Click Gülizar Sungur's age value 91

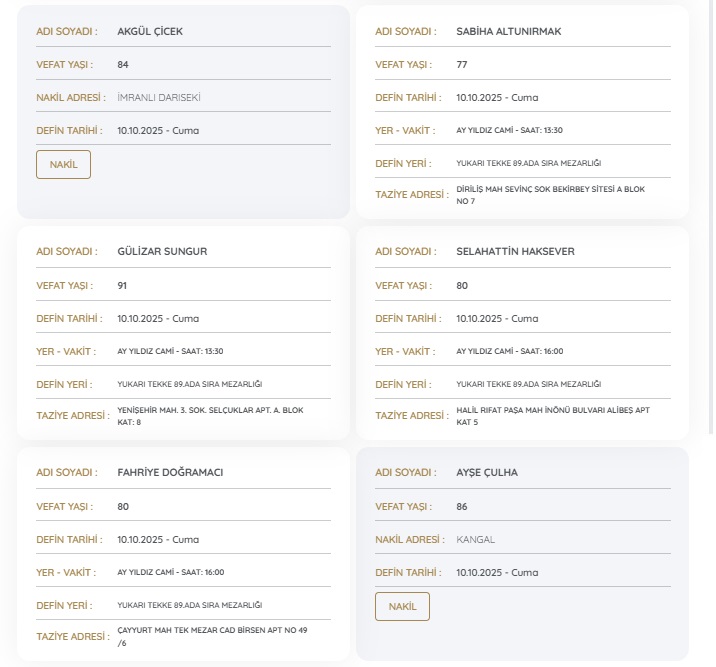click(122, 285)
